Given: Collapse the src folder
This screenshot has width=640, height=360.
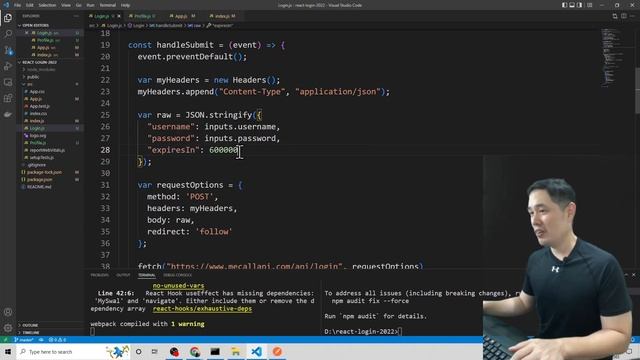Looking at the screenshot, I should pyautogui.click(x=30, y=84).
